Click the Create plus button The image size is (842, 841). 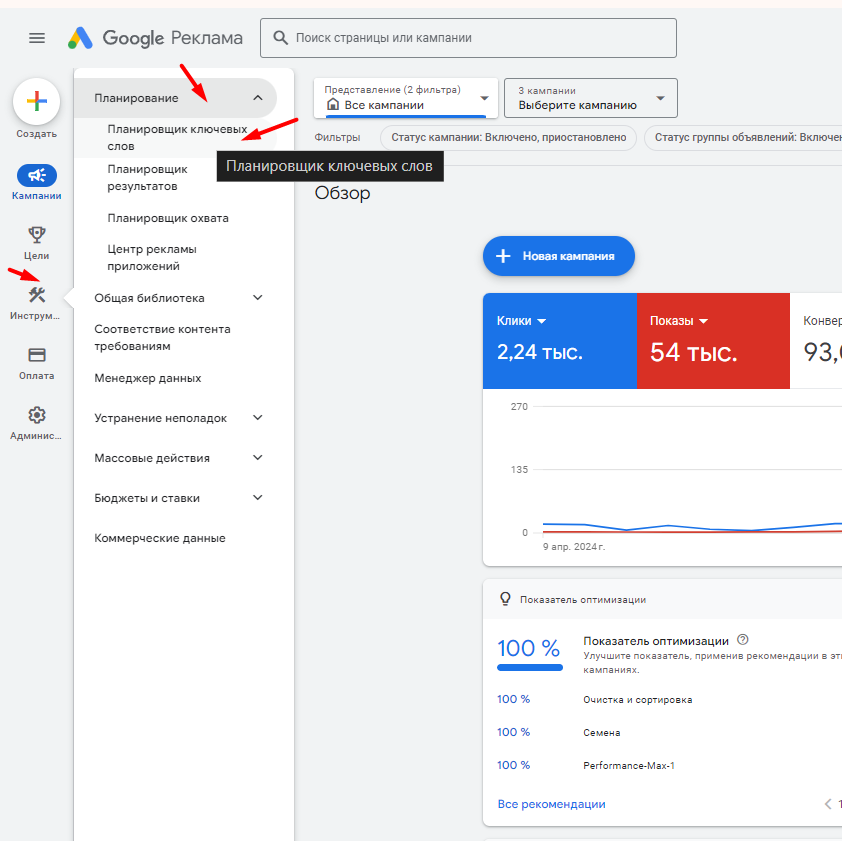tap(37, 101)
